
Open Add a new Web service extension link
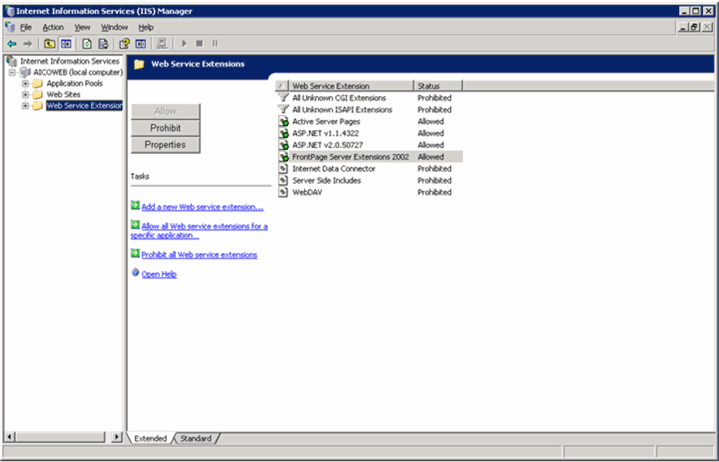tap(202, 207)
